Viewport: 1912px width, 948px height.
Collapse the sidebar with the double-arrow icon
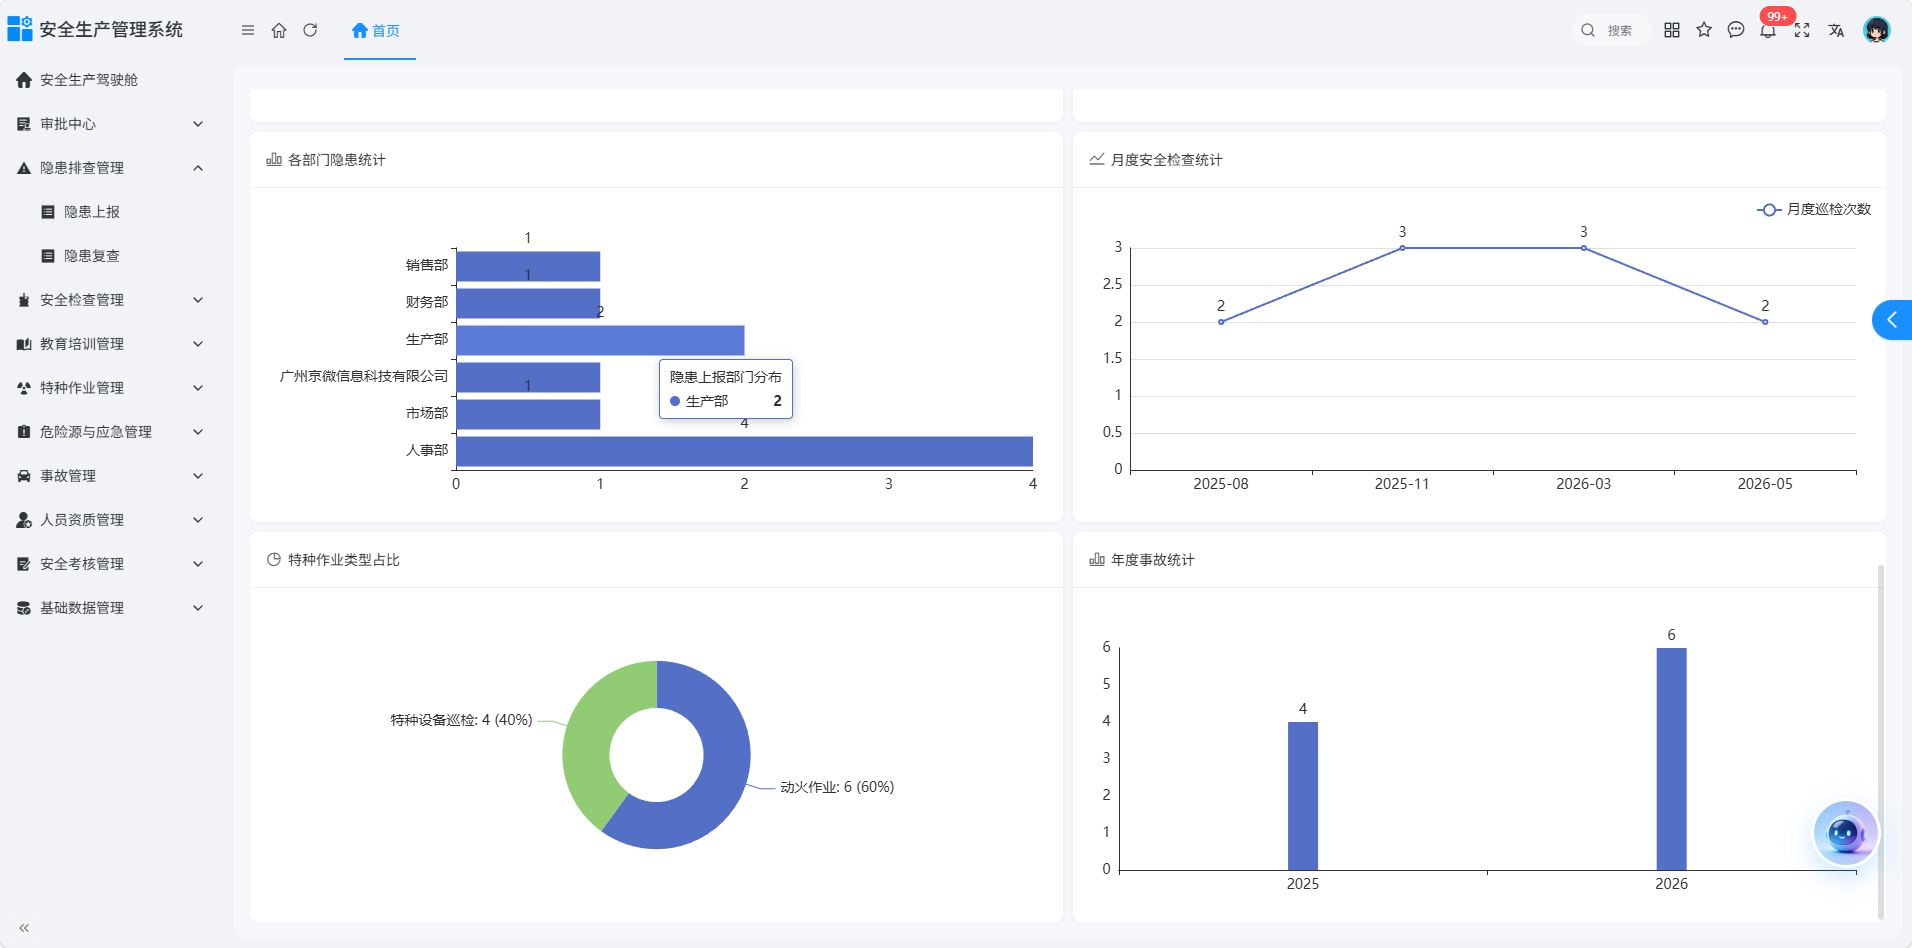coord(24,928)
